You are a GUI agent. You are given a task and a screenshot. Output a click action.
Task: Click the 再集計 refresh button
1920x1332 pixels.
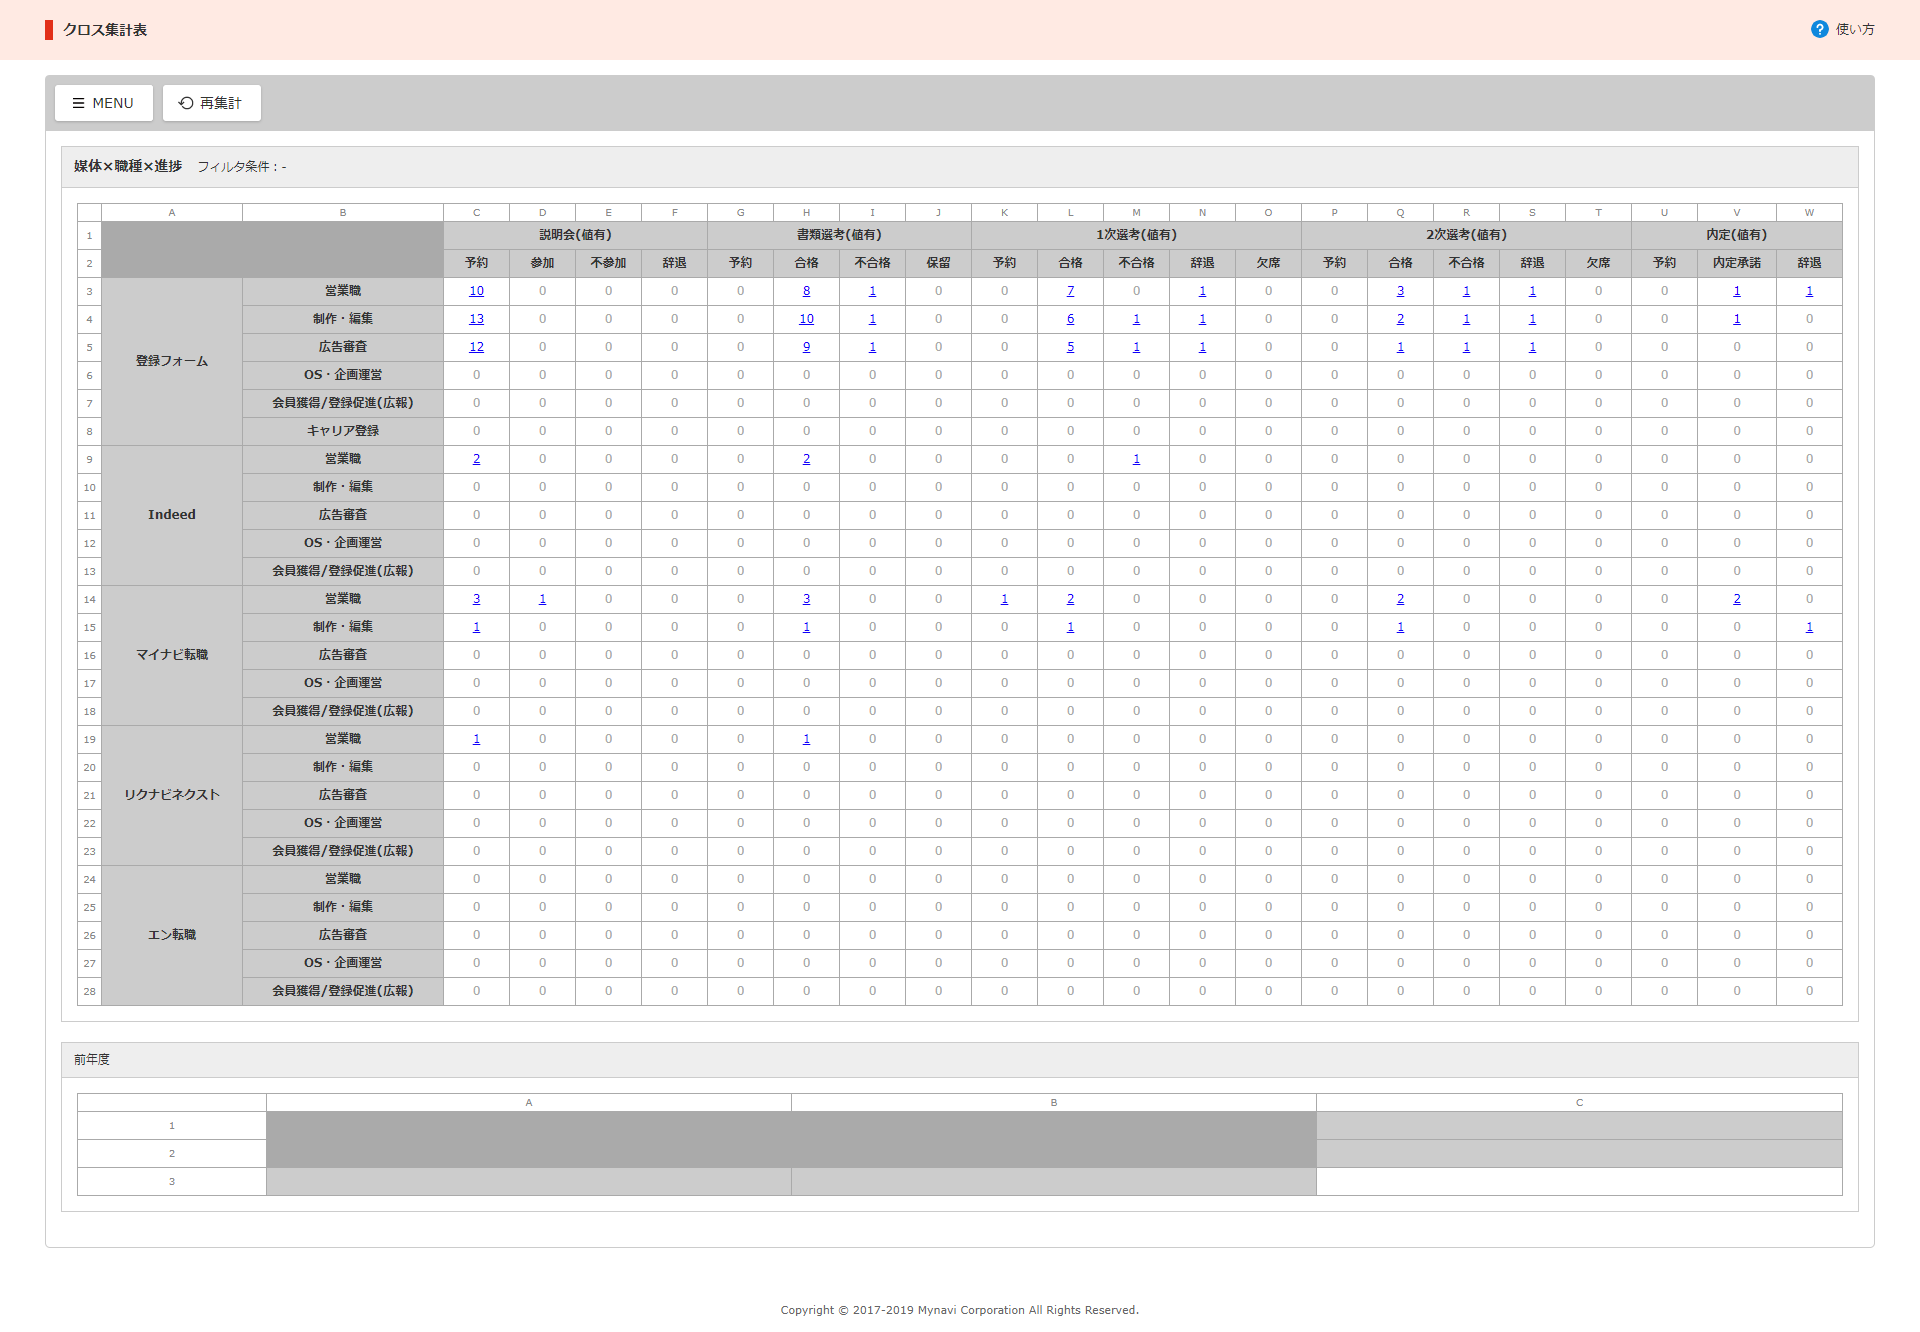[211, 103]
